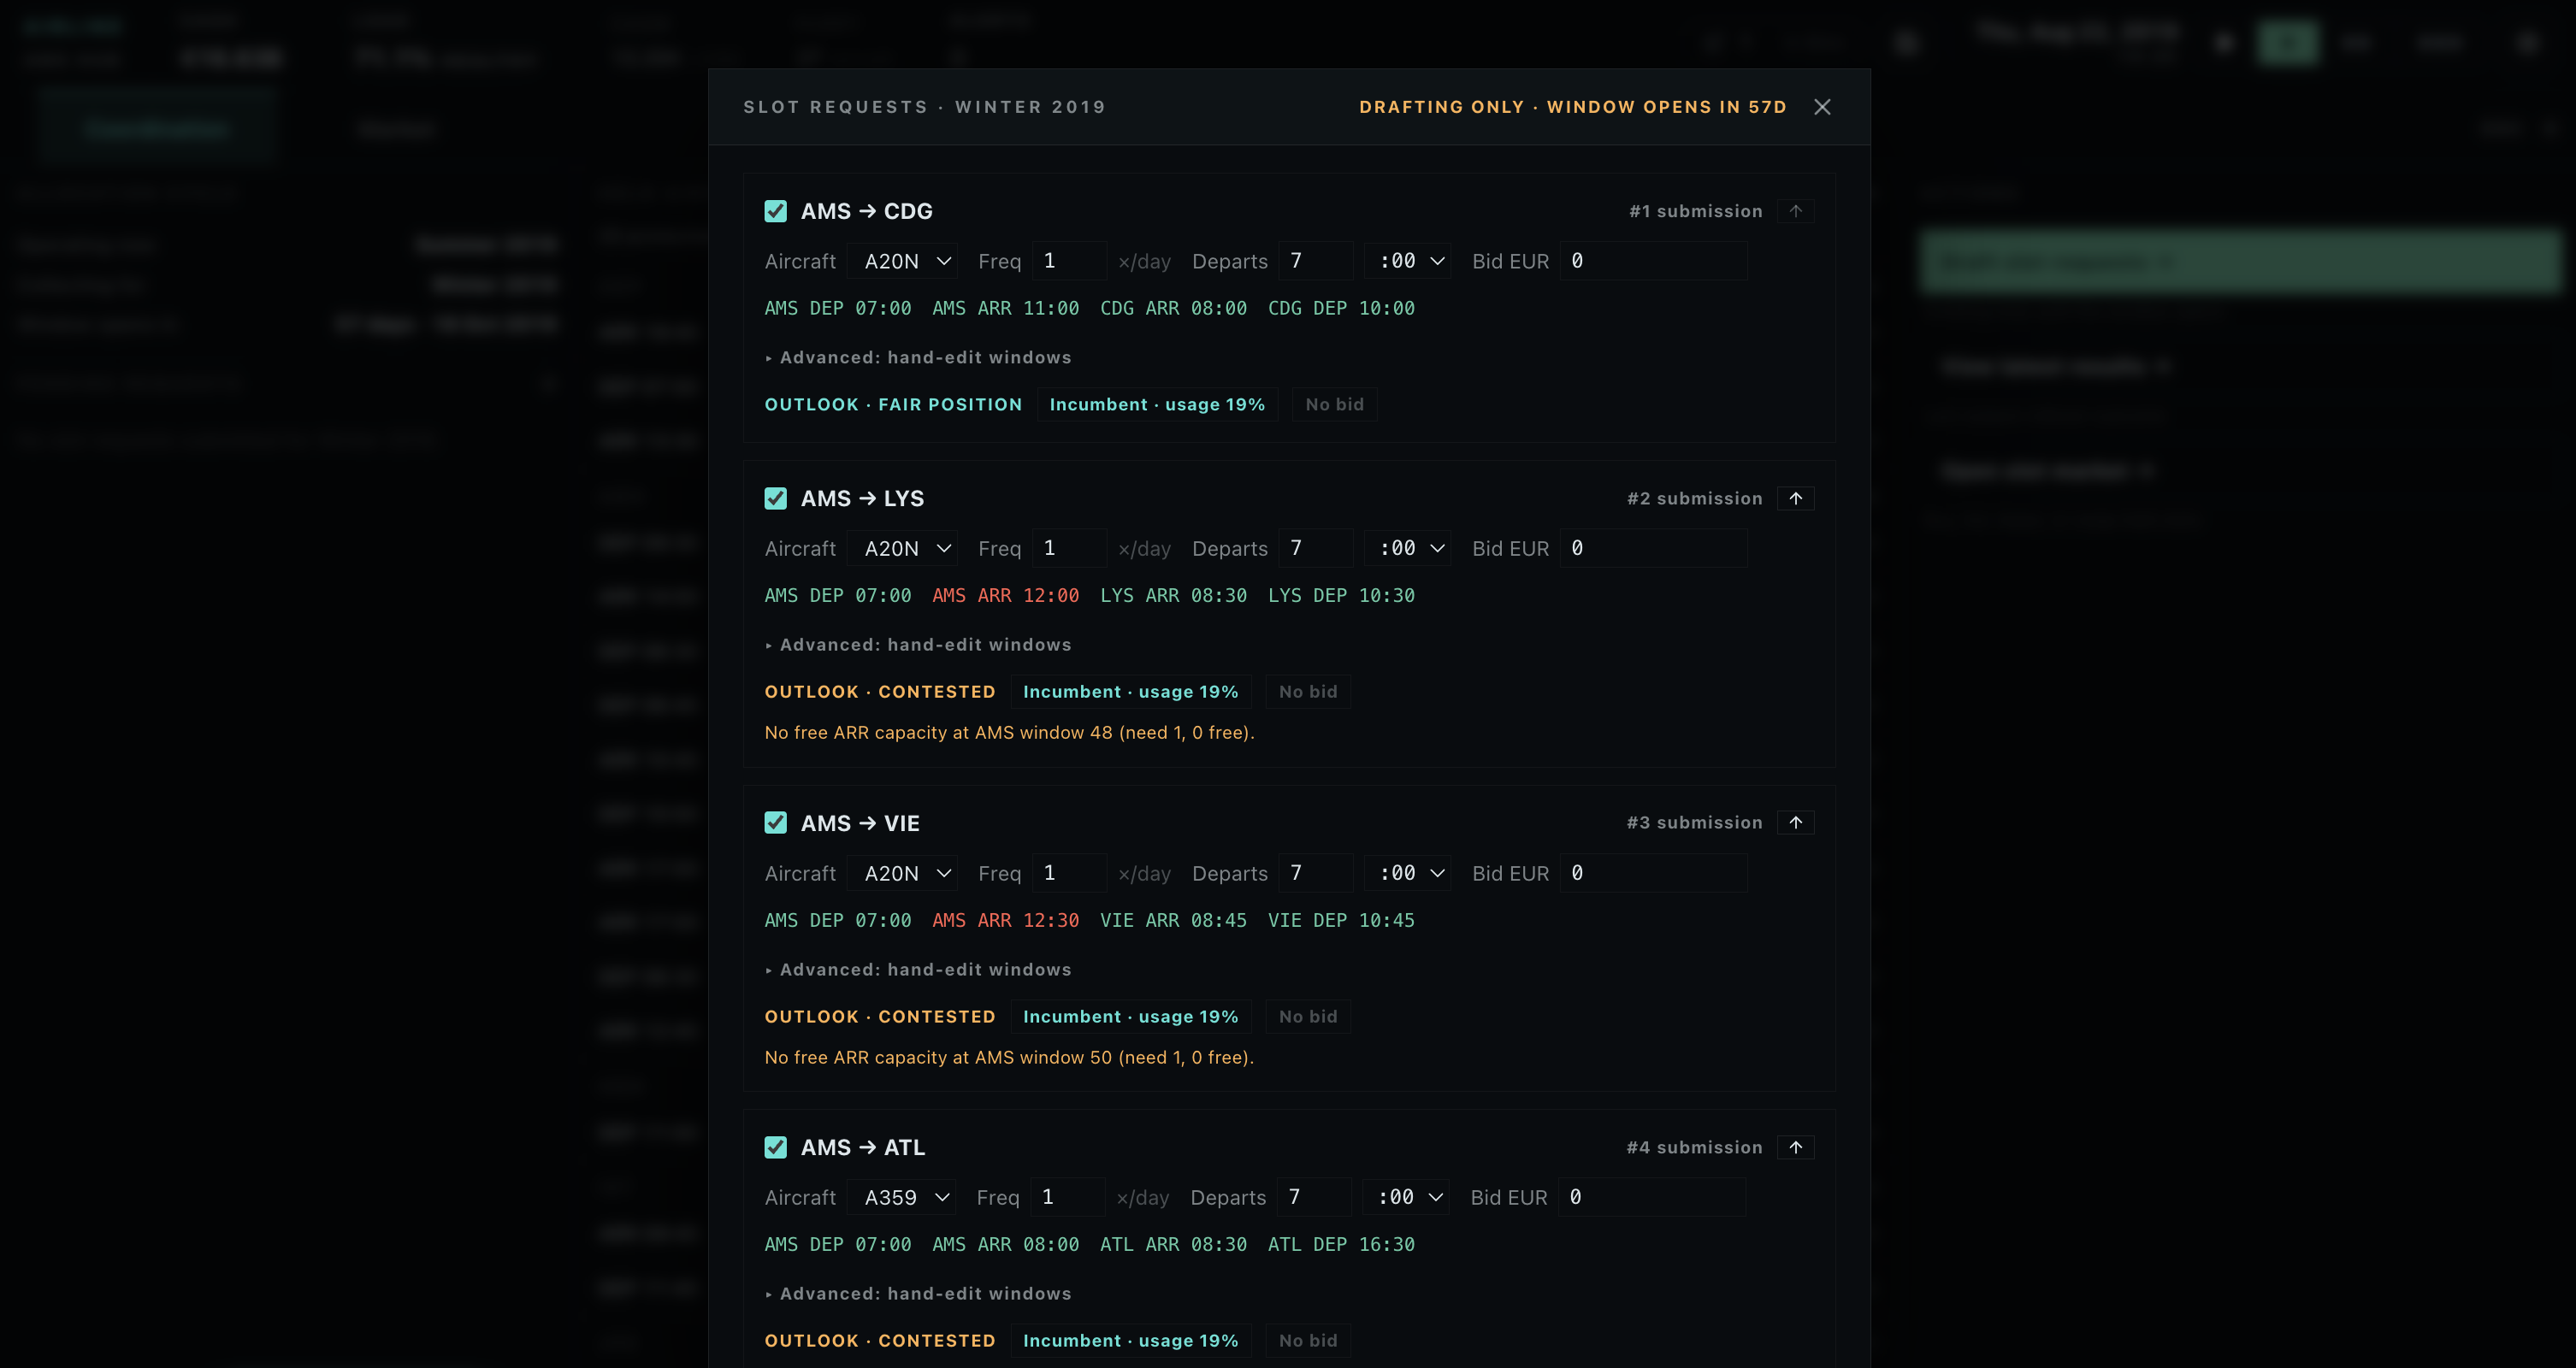Click Bid EUR field for AMS → ATL
Viewport: 2576px width, 1368px height.
coord(1652,1197)
